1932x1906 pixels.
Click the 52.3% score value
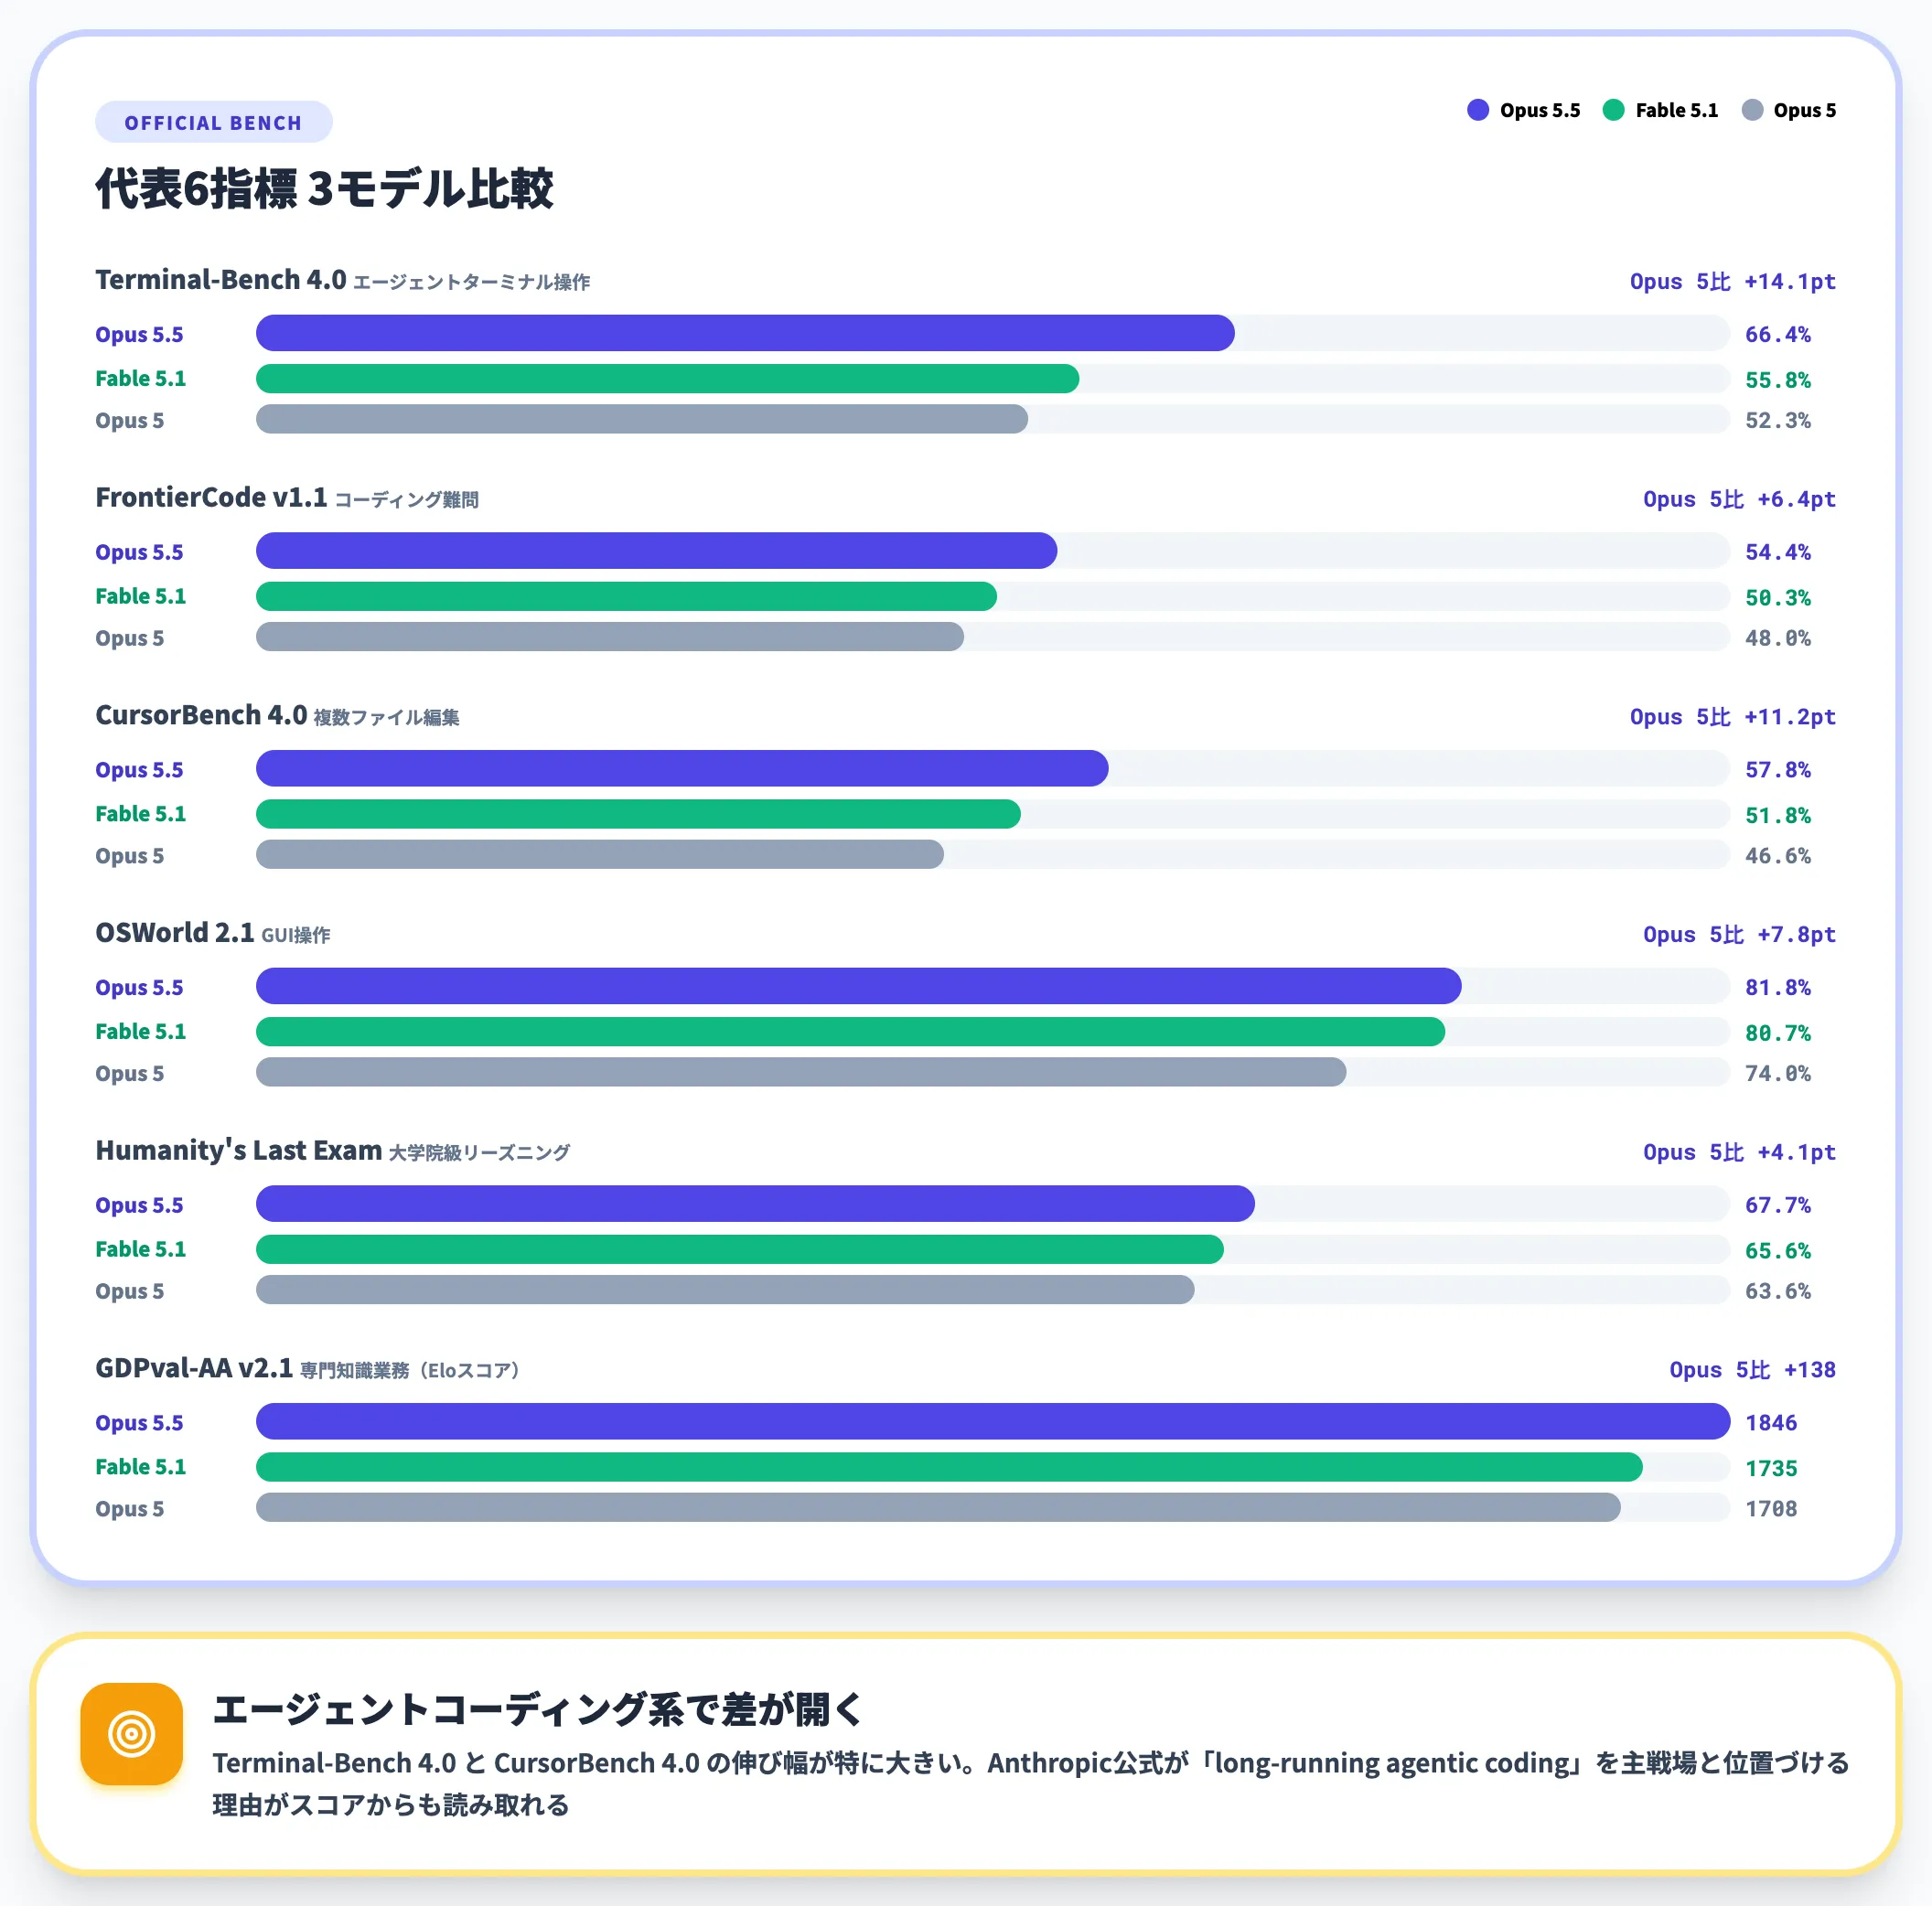pyautogui.click(x=1778, y=420)
